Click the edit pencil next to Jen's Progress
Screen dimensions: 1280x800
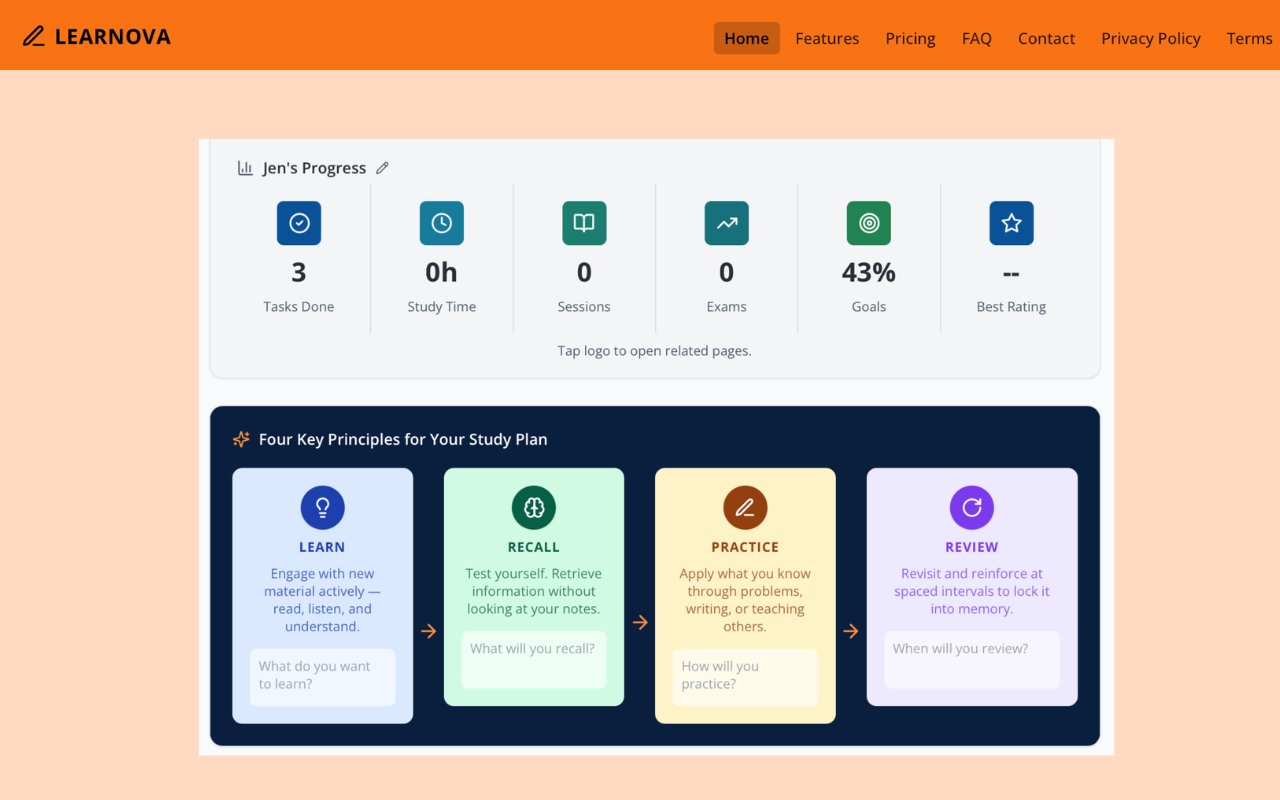click(382, 168)
